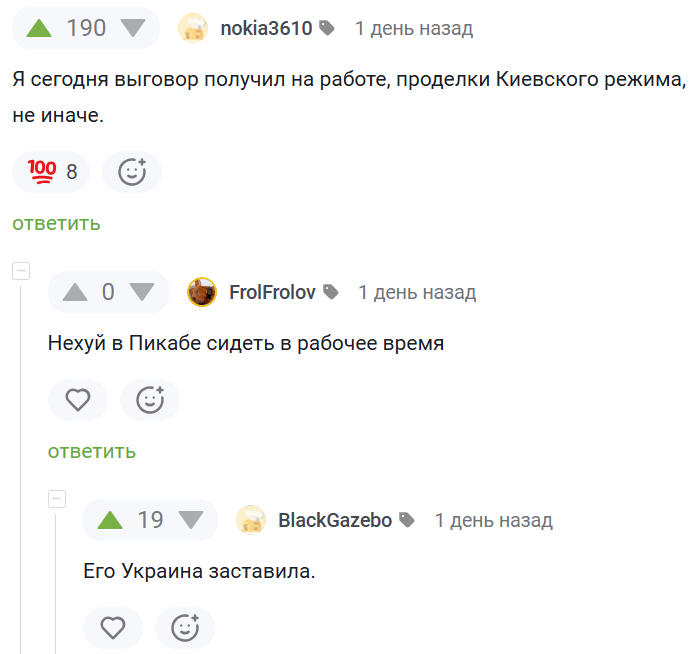Click FrolFrolov's avatar picture
This screenshot has width=693, height=654.
[x=203, y=292]
